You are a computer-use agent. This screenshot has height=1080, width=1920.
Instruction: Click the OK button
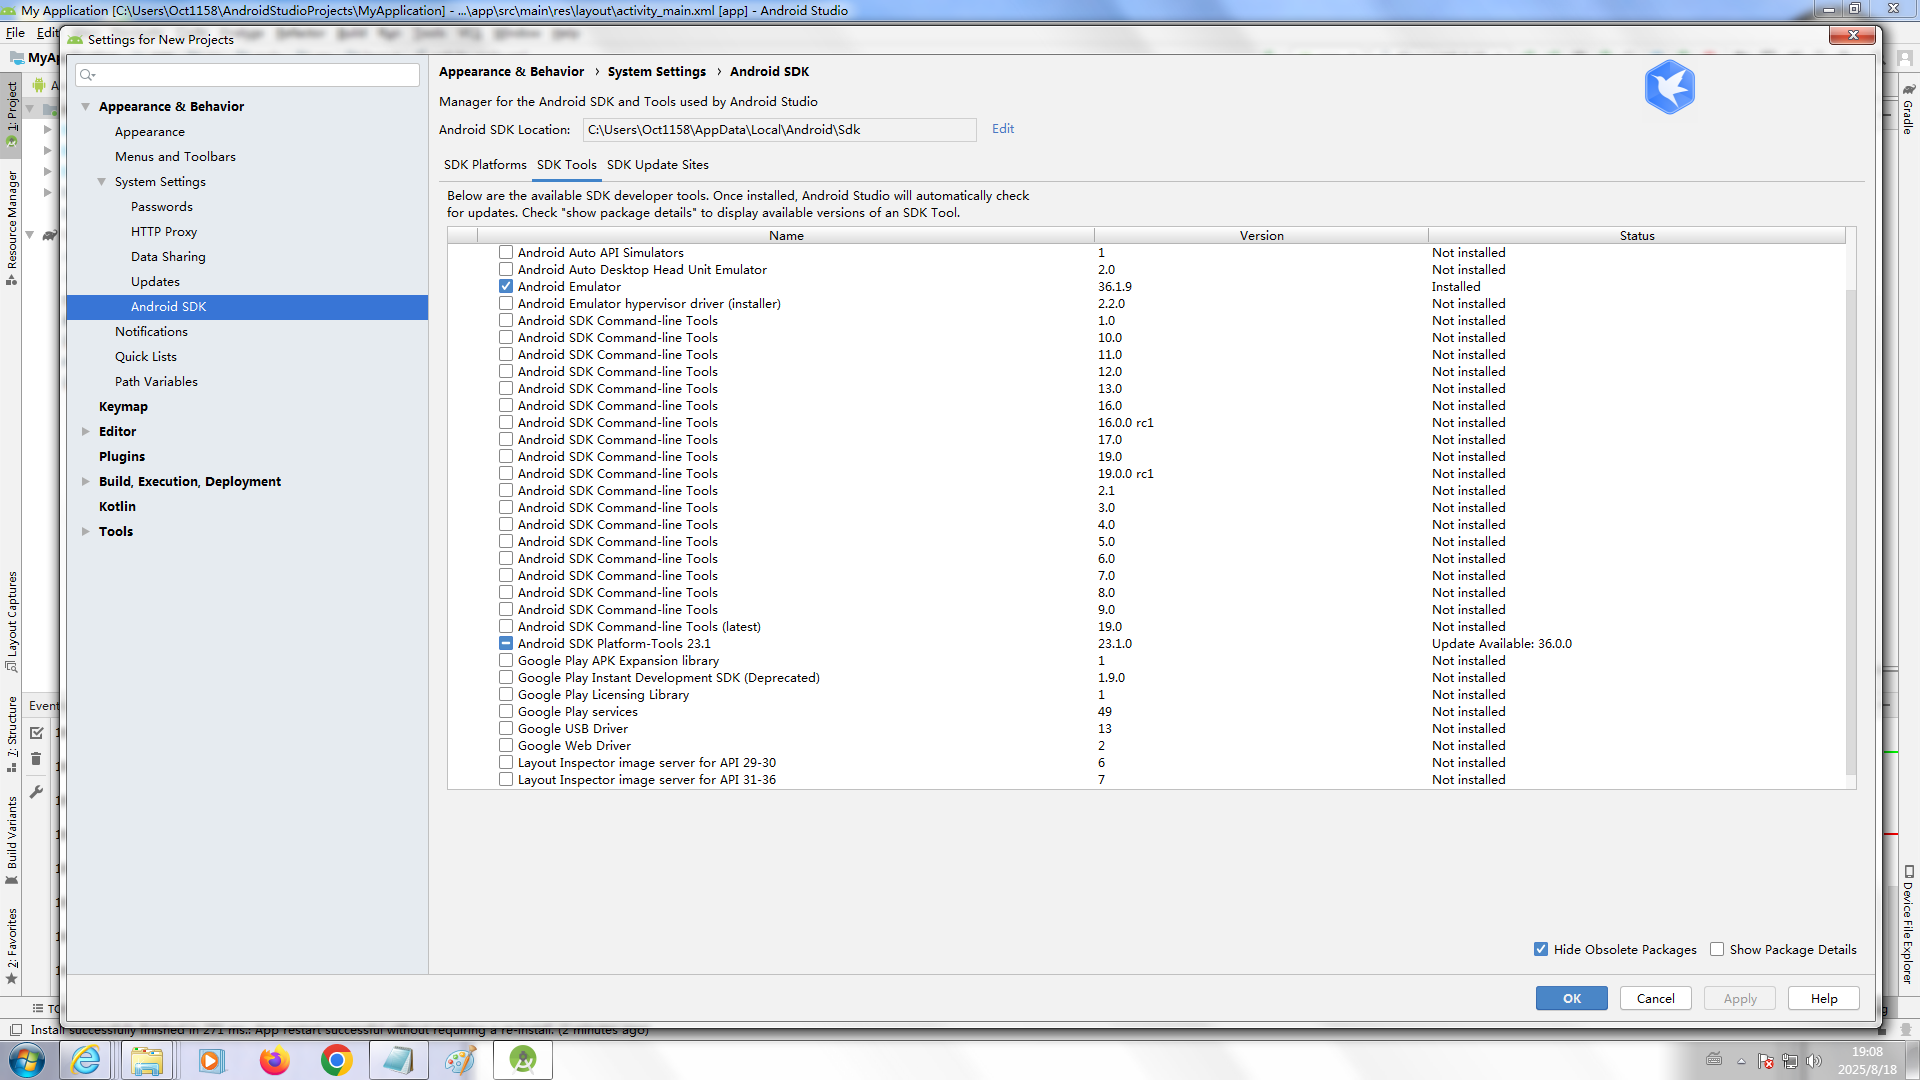click(1572, 998)
